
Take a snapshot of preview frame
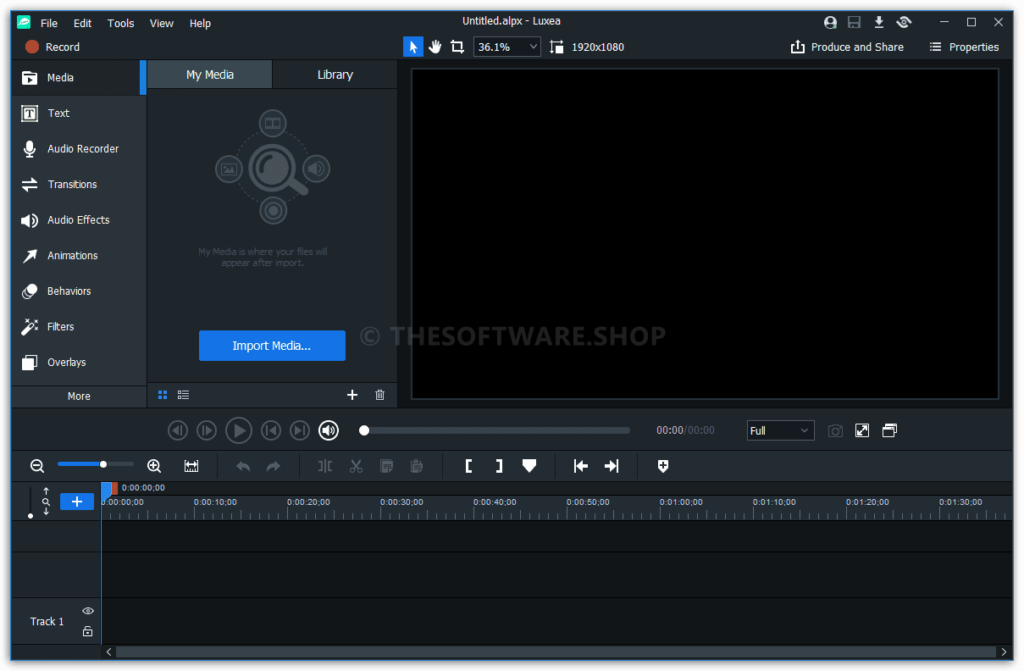pyautogui.click(x=835, y=431)
